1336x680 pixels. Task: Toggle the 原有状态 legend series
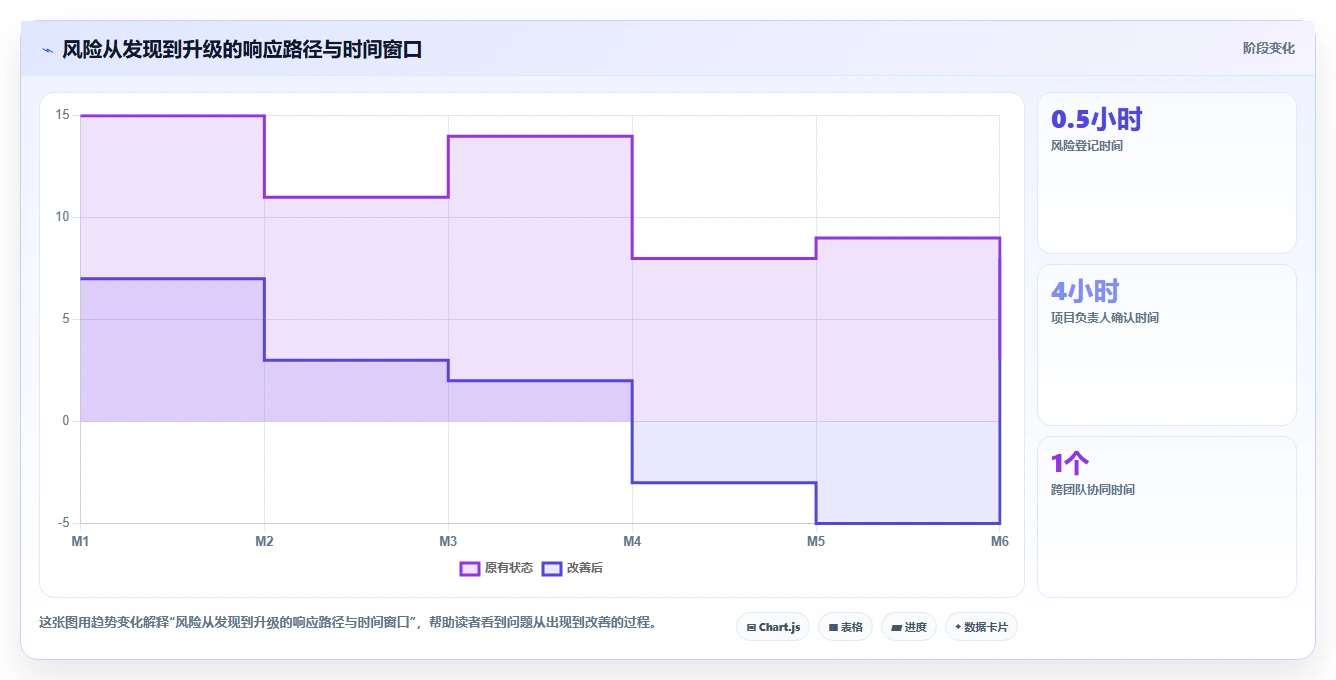click(x=496, y=568)
